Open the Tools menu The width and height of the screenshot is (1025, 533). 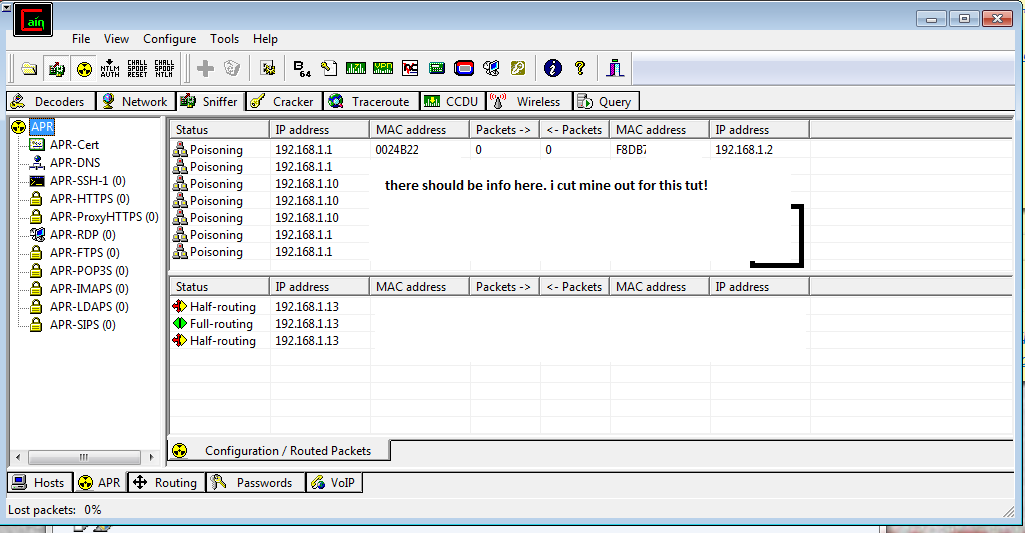coord(224,39)
